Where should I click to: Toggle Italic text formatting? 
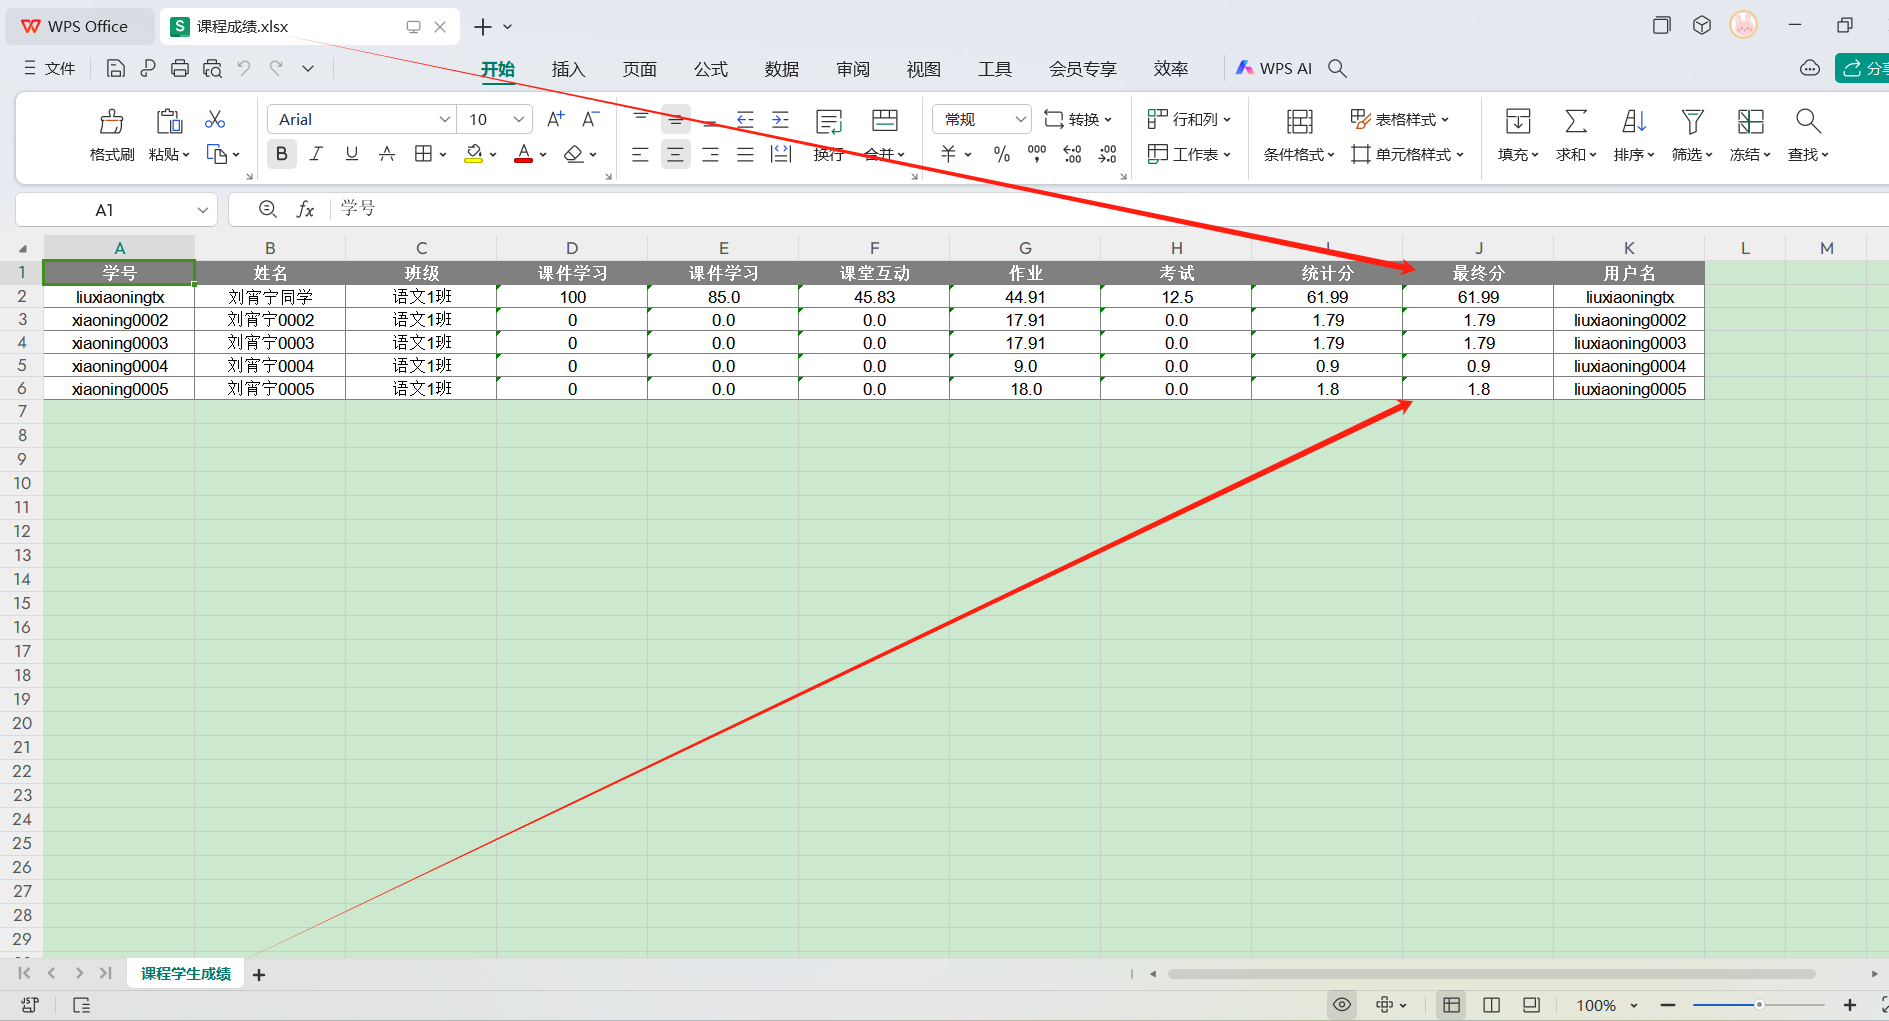click(x=317, y=154)
